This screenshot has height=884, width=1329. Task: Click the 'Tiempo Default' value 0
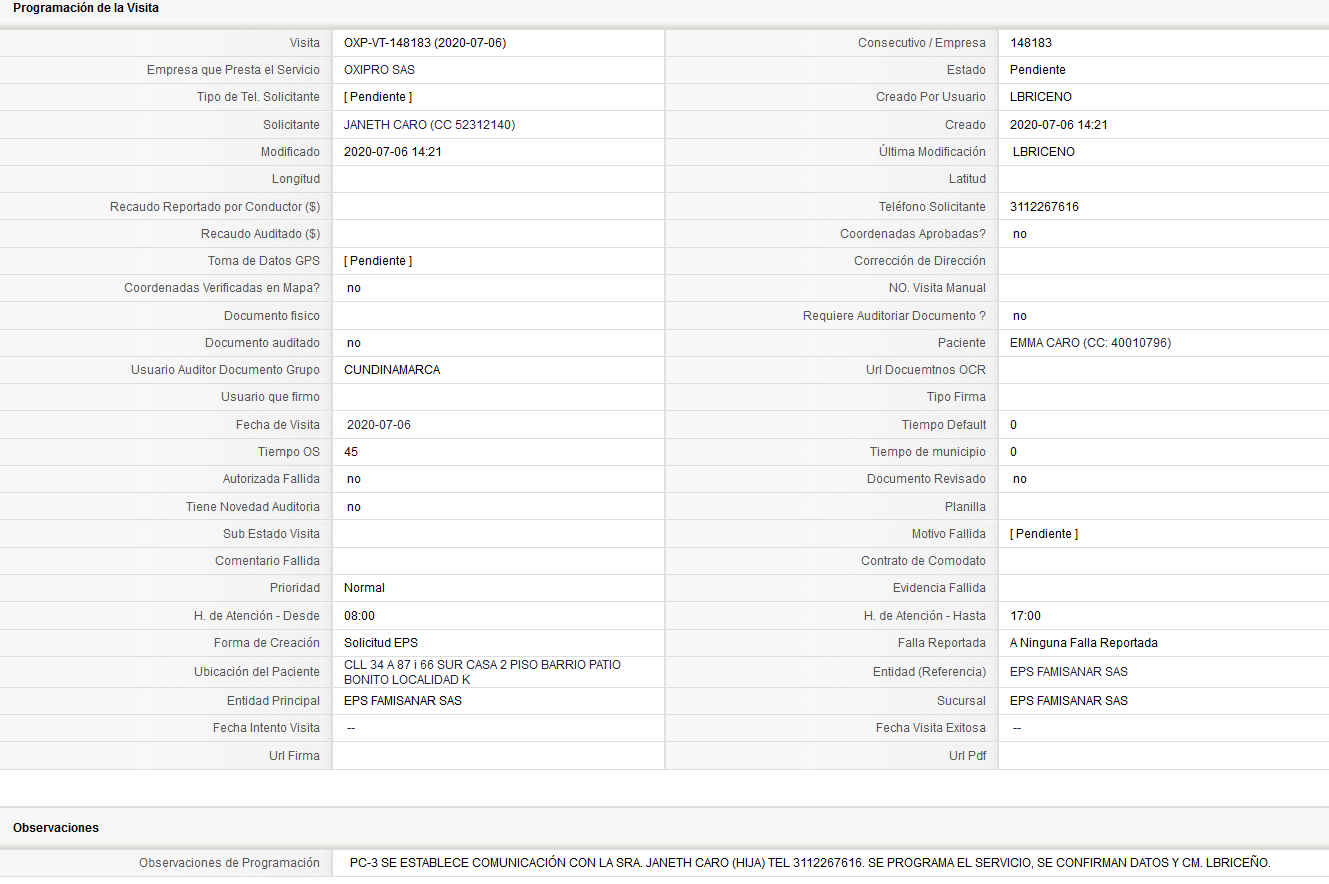(x=1013, y=425)
